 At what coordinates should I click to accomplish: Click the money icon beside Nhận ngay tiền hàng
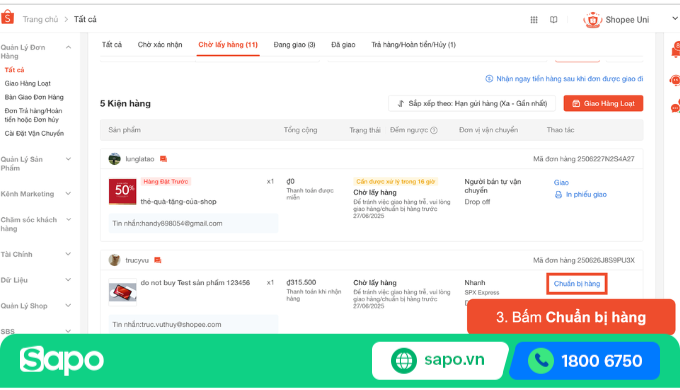coord(489,79)
